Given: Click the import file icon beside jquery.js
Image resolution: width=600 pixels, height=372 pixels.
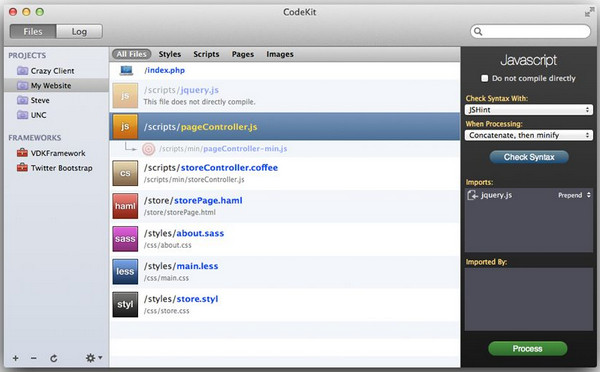Looking at the screenshot, I should click(x=473, y=195).
